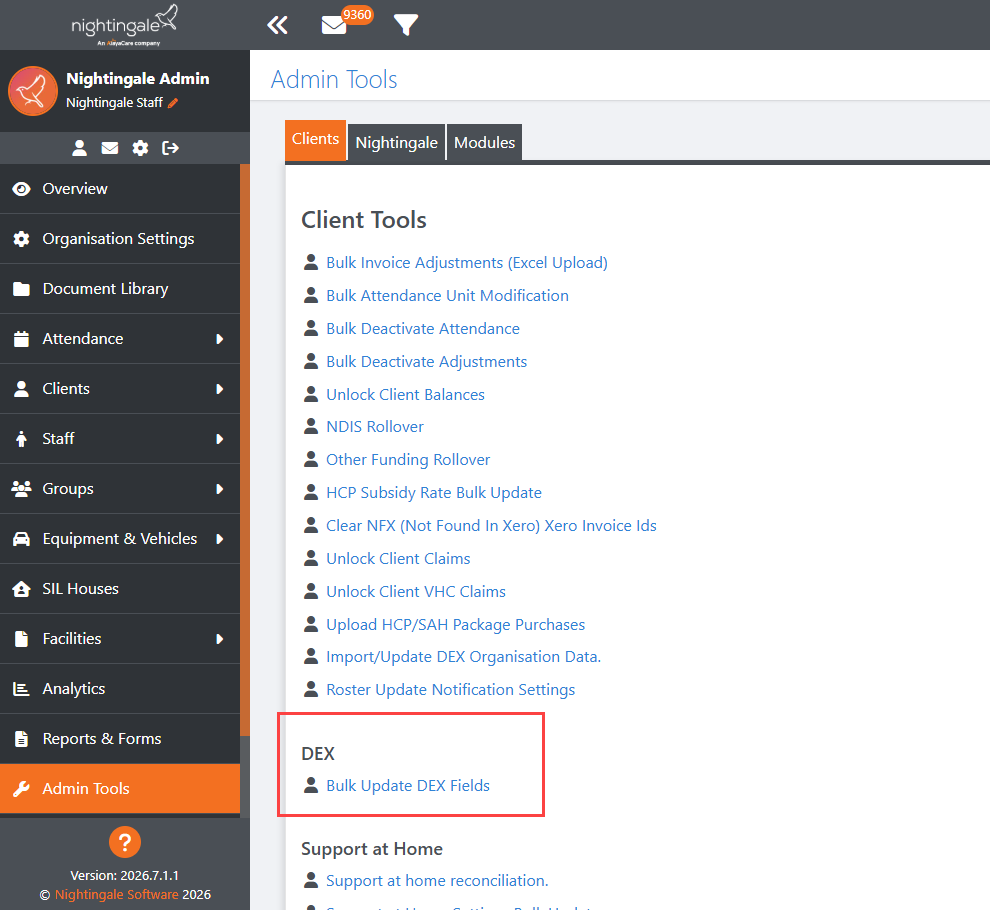The height and width of the screenshot is (910, 990).
Task: Click person icon beside NDIS Rollover
Action: [311, 426]
